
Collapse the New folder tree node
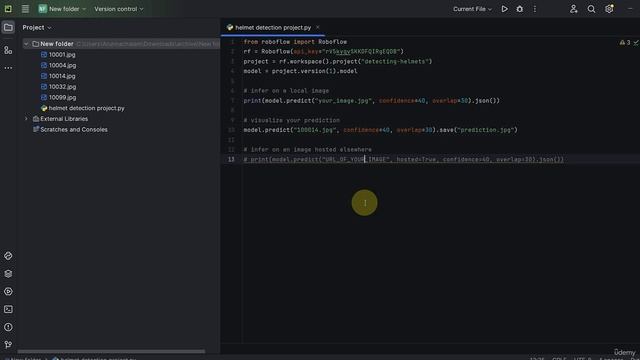point(26,44)
